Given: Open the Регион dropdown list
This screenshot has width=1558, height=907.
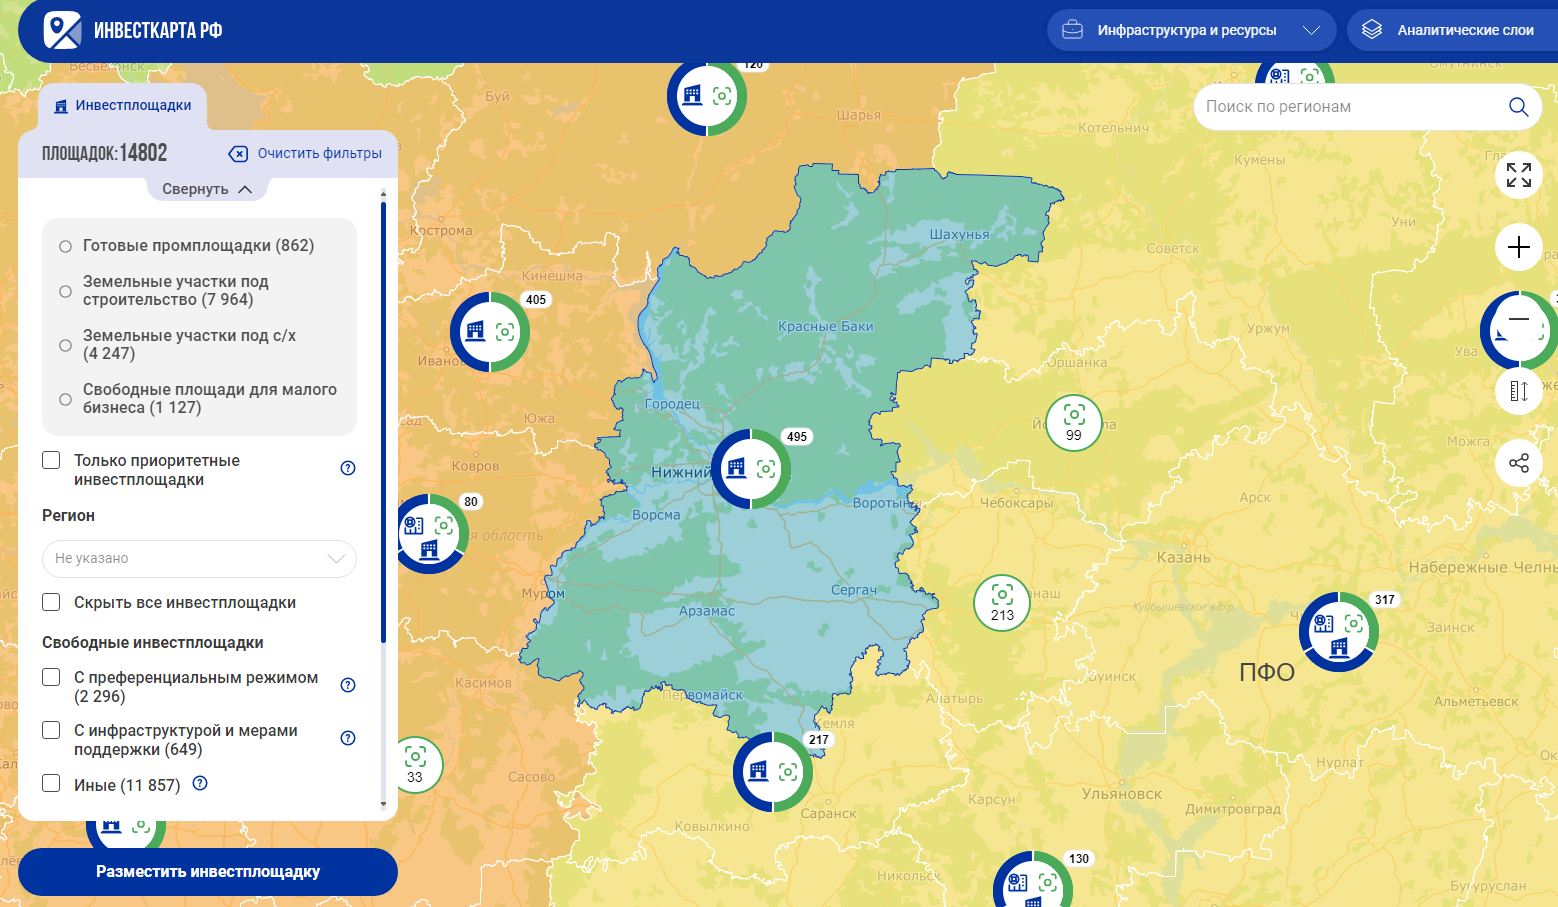Looking at the screenshot, I should (199, 558).
